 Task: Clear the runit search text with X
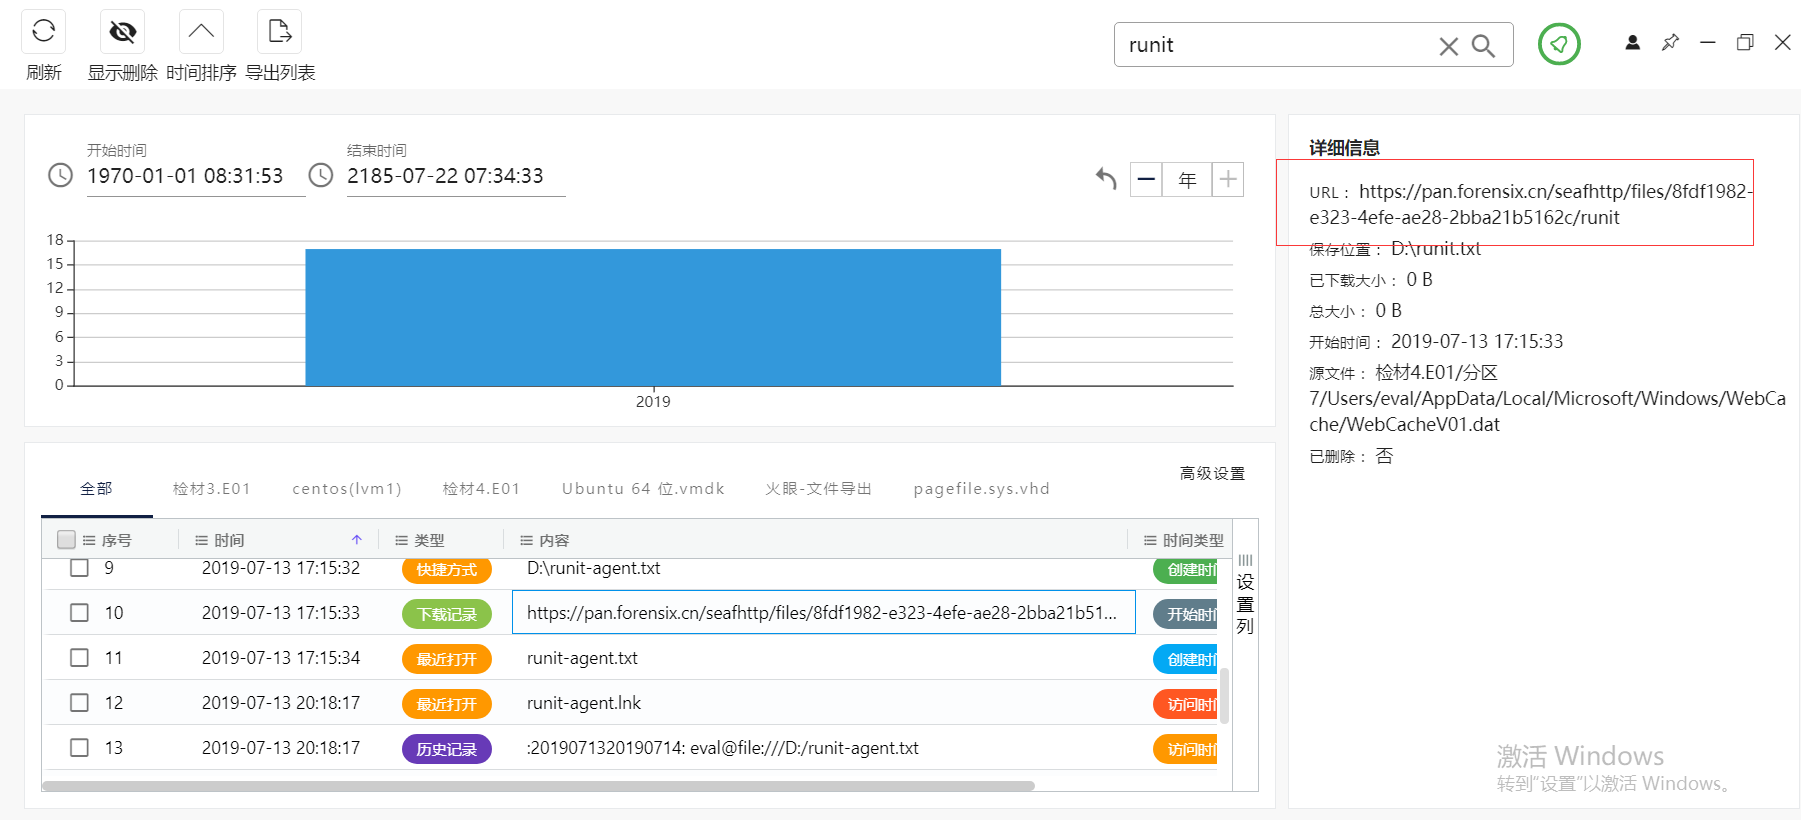1448,46
